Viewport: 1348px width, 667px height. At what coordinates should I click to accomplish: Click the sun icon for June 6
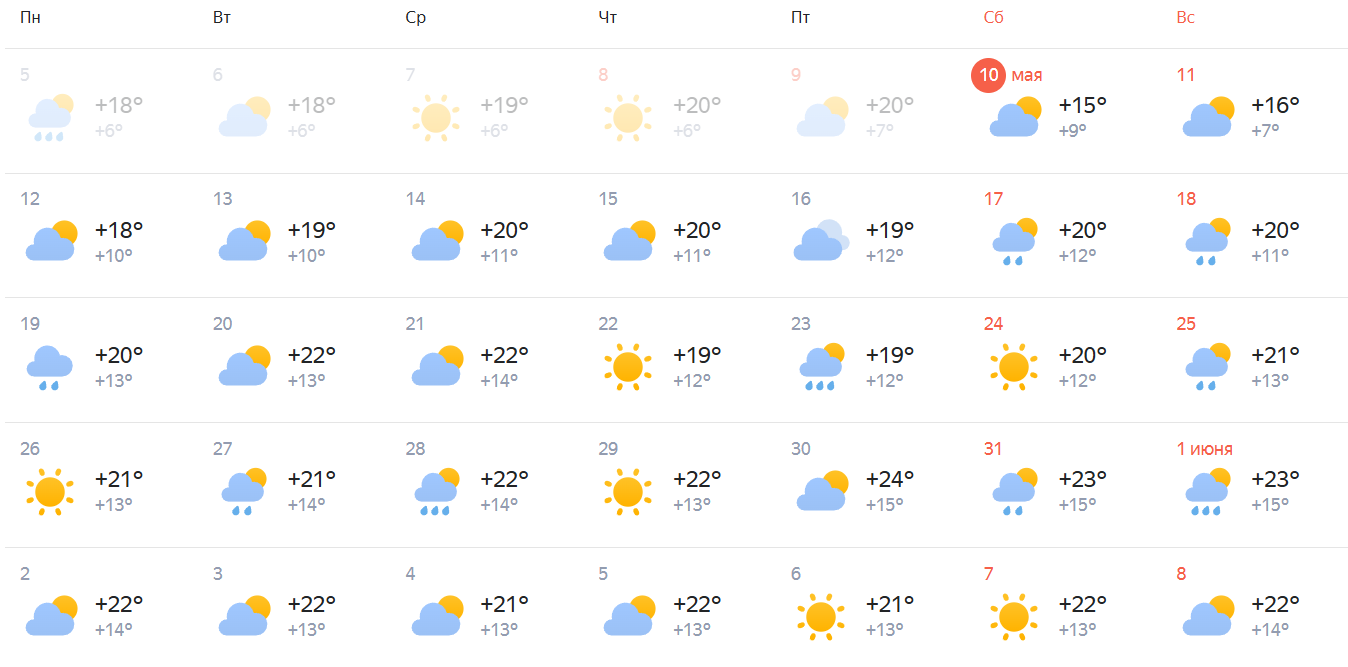(821, 616)
